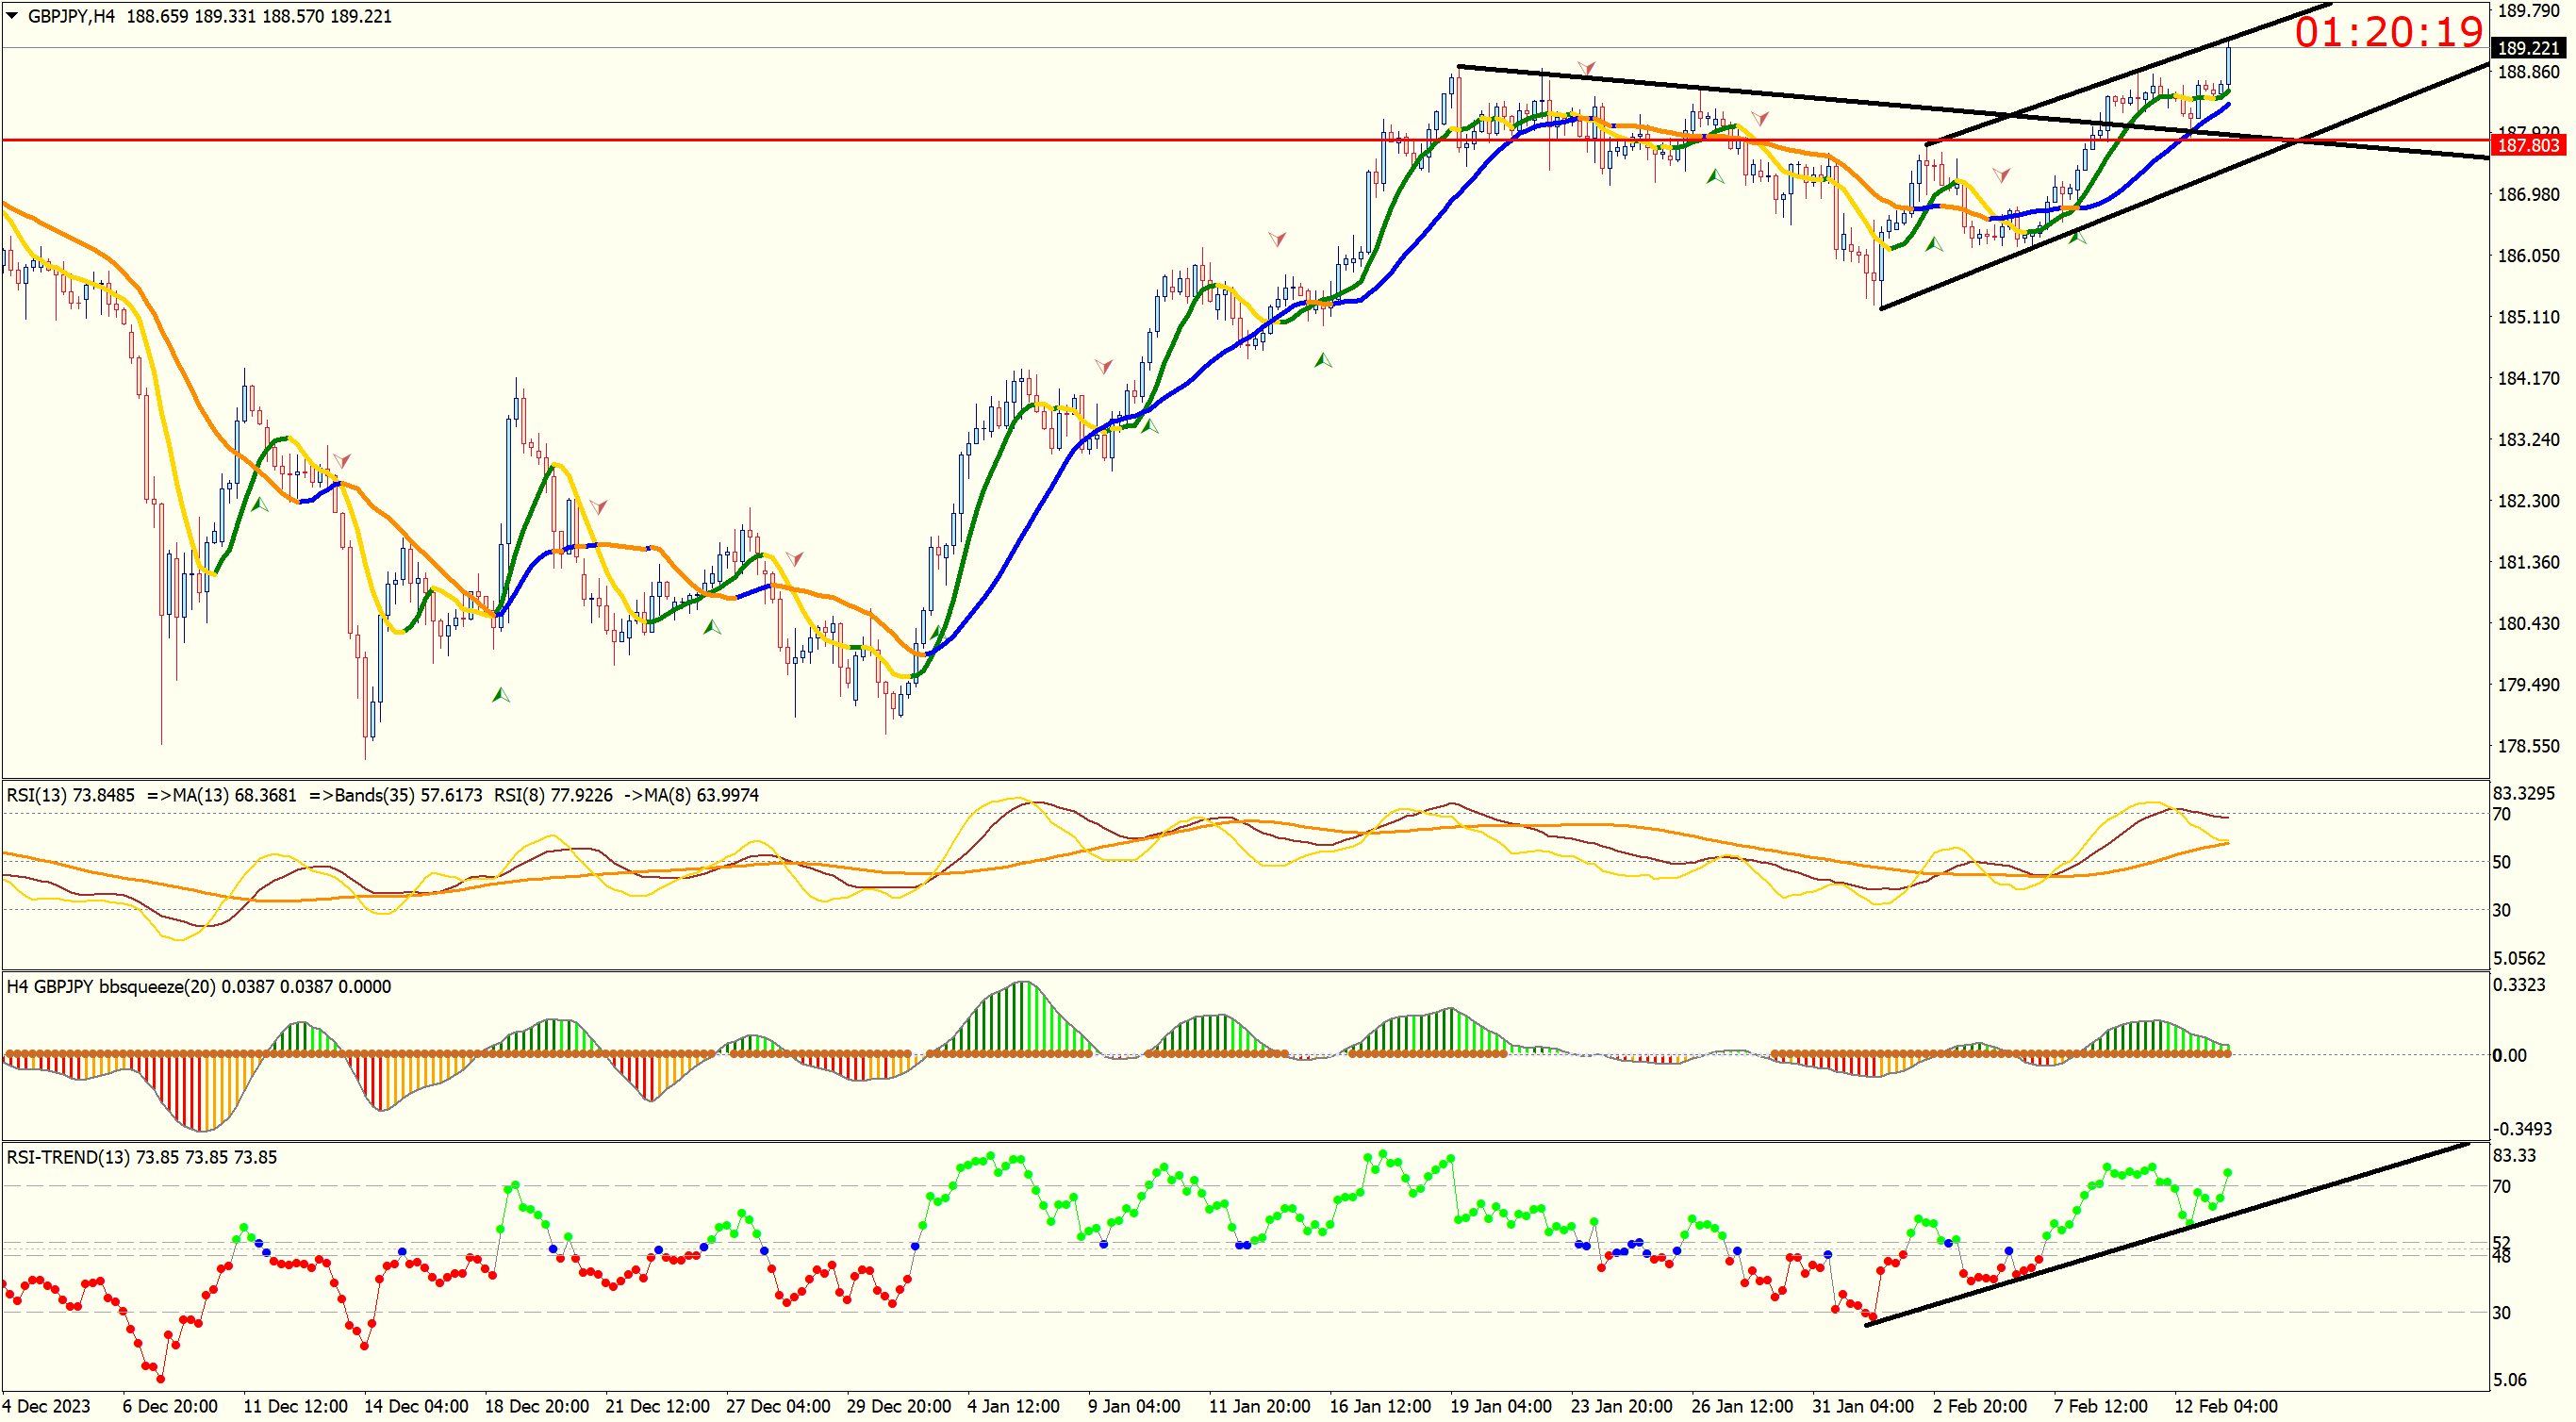This screenshot has width=2576, height=1422.
Task: Open the dropdown triangle beside GBPJPY,H4
Action: pyautogui.click(x=12, y=16)
